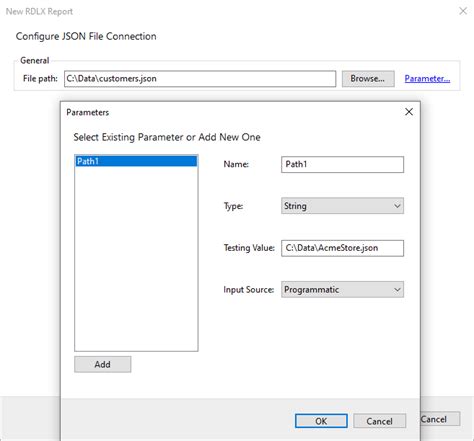This screenshot has height=441, width=474.
Task: Click the Testing Value input field
Action: (342, 248)
